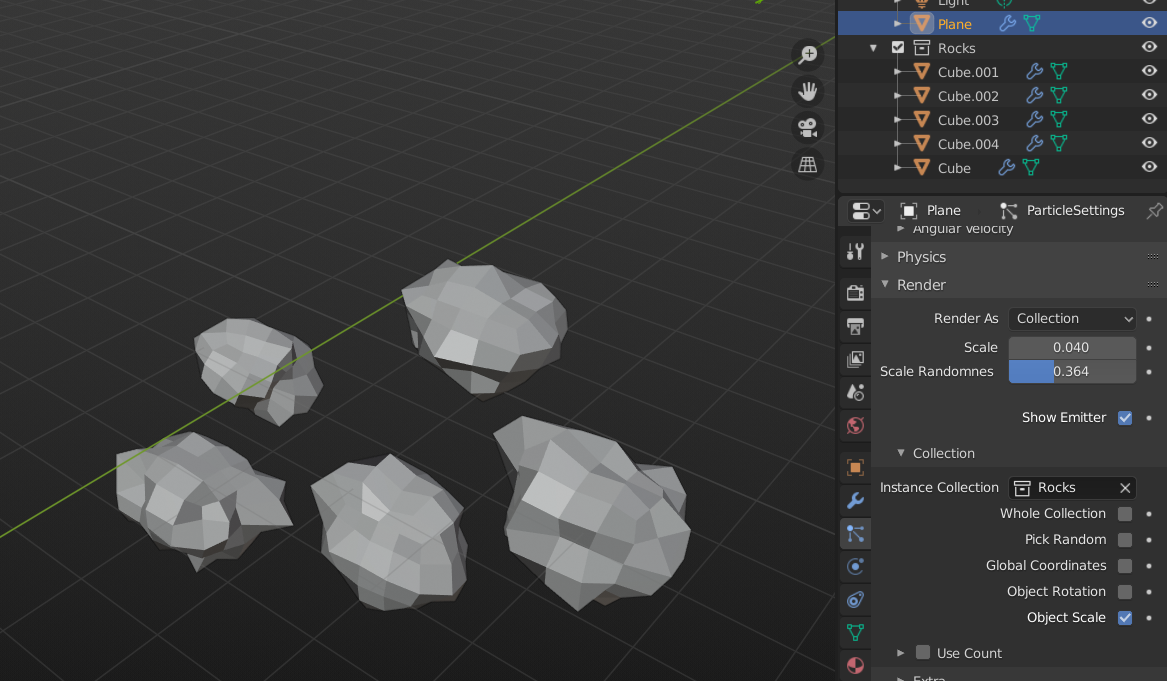Open the Tool properties tab
1167x681 pixels.
click(x=855, y=252)
